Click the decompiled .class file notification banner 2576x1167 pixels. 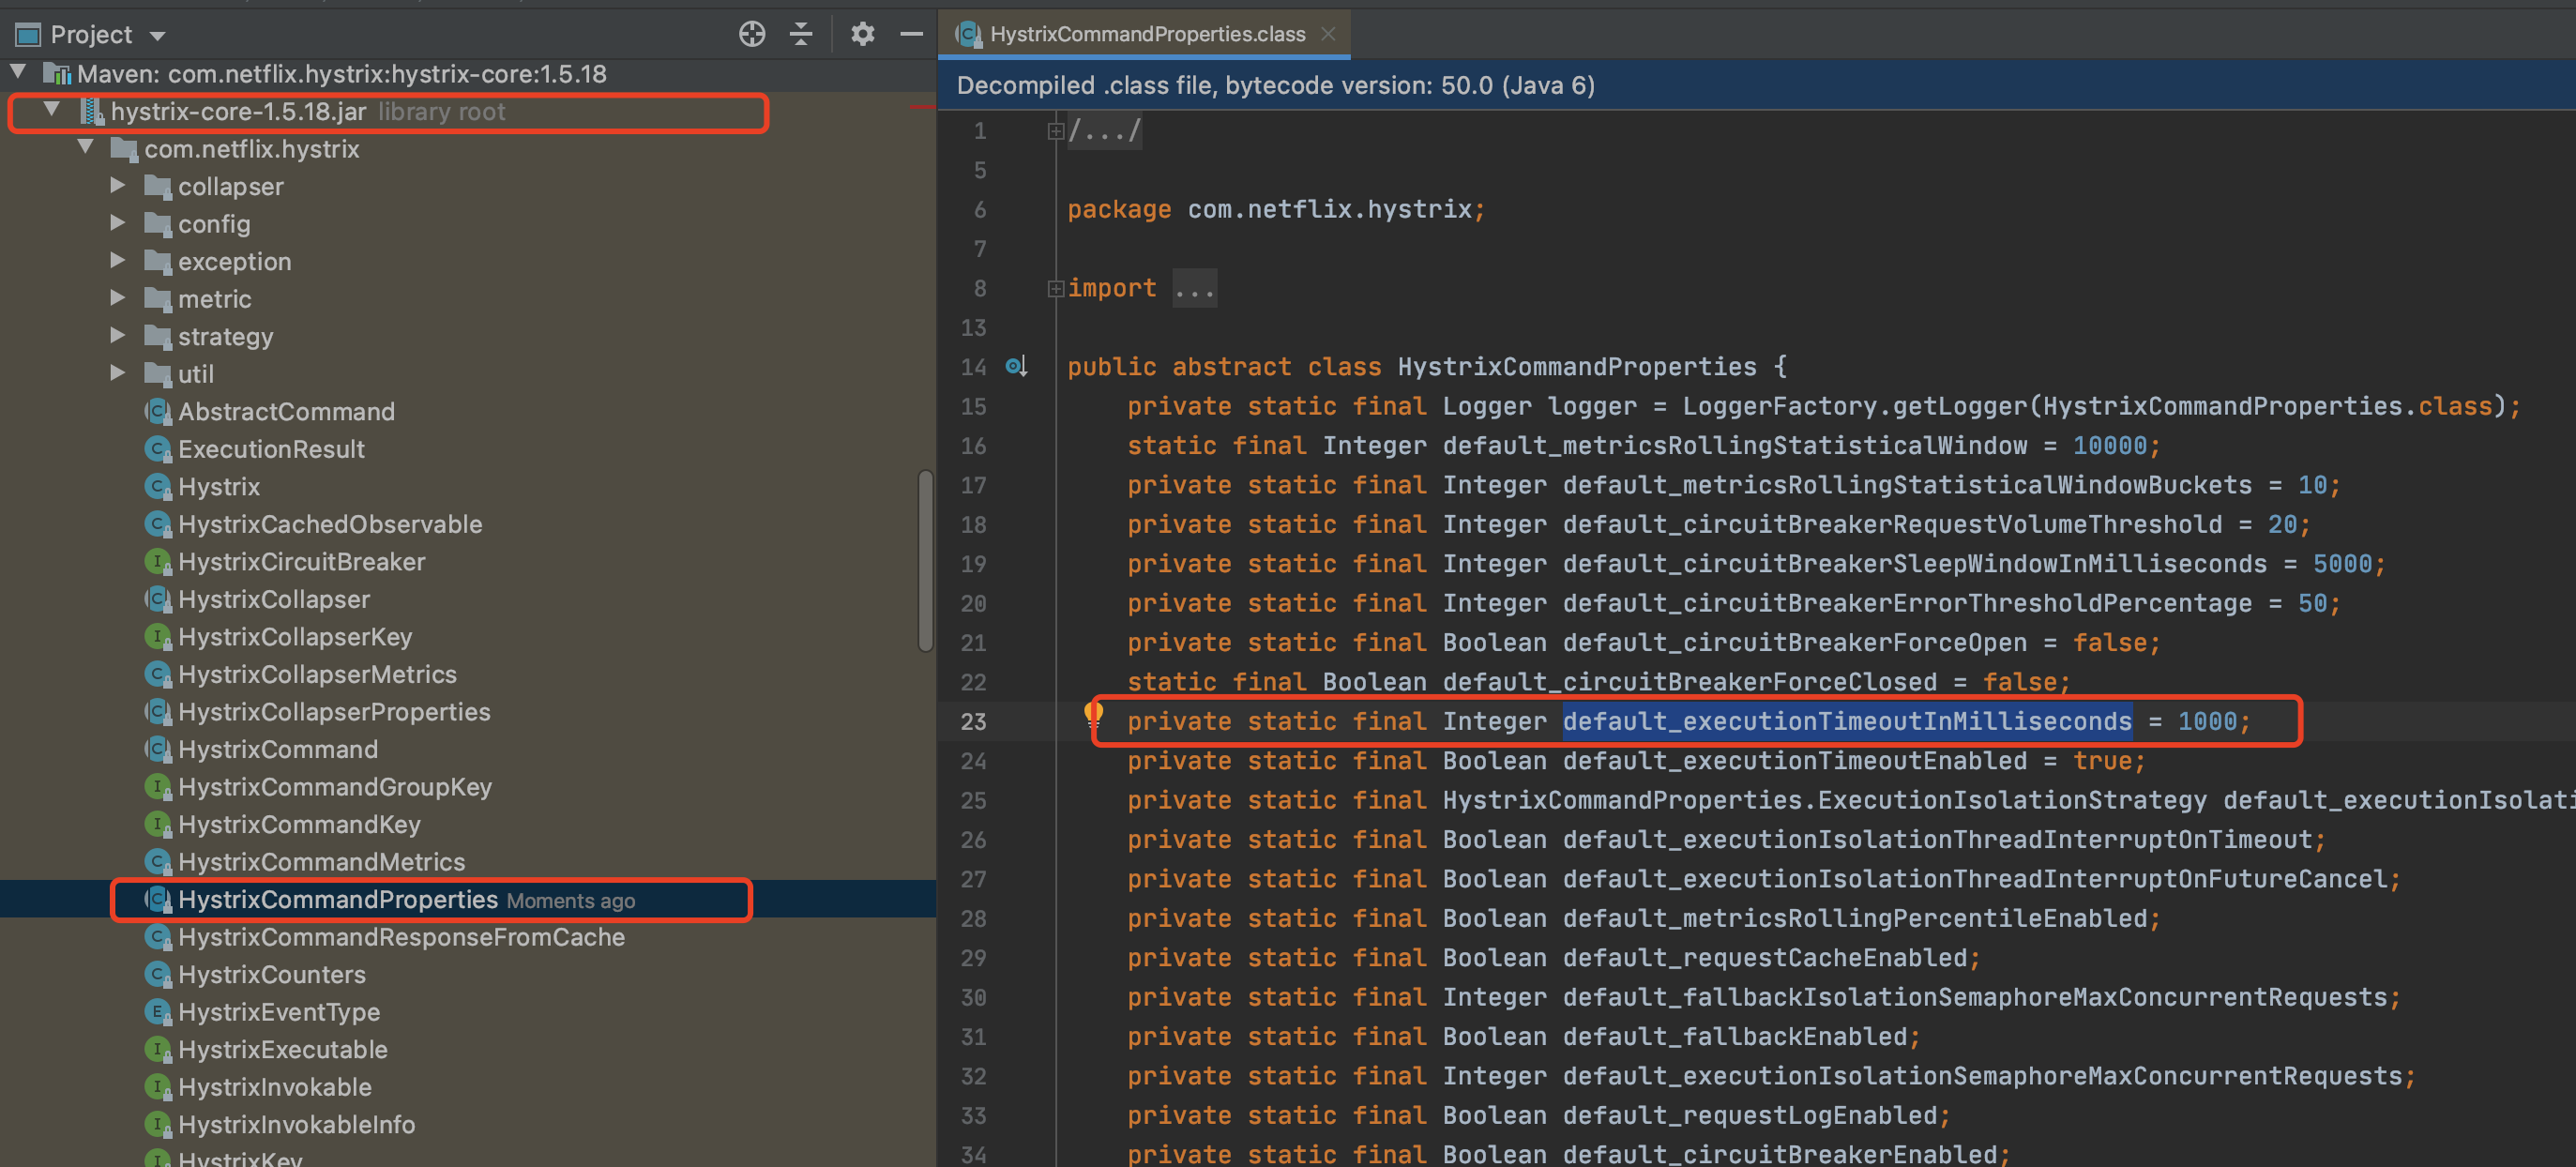(1756, 85)
